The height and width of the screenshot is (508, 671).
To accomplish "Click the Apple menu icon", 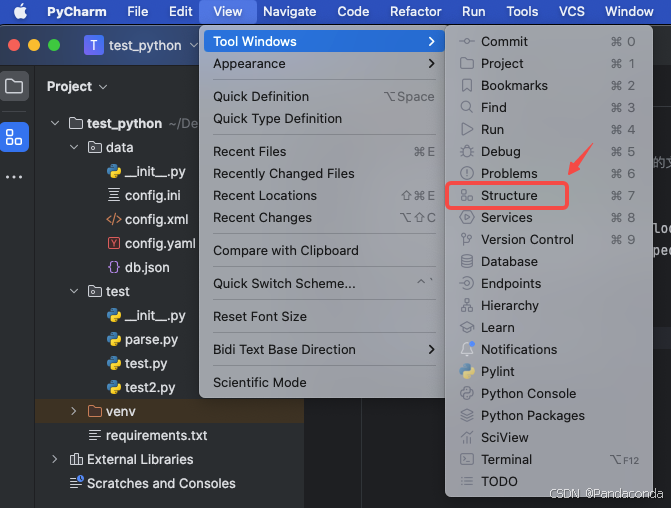I will (x=20, y=12).
